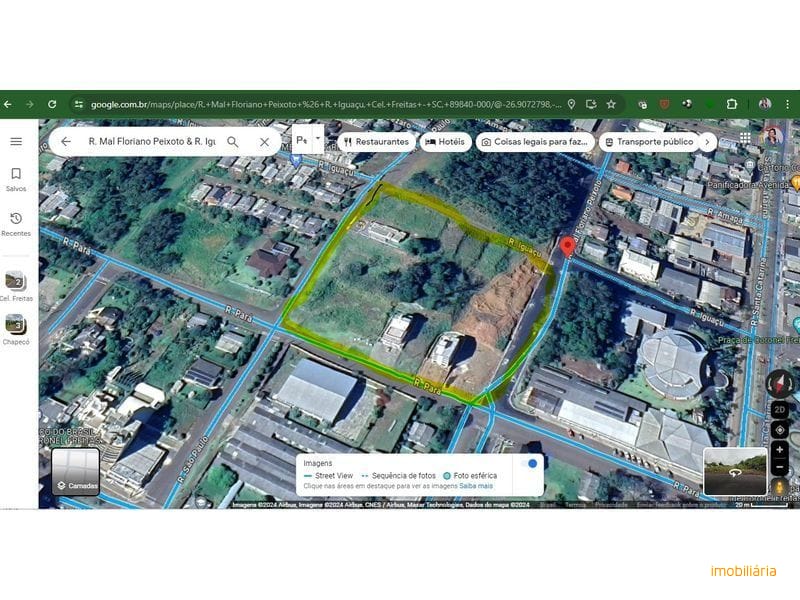This screenshot has height=600, width=800.
Task: Open the Saiba mais link
Action: click(476, 486)
